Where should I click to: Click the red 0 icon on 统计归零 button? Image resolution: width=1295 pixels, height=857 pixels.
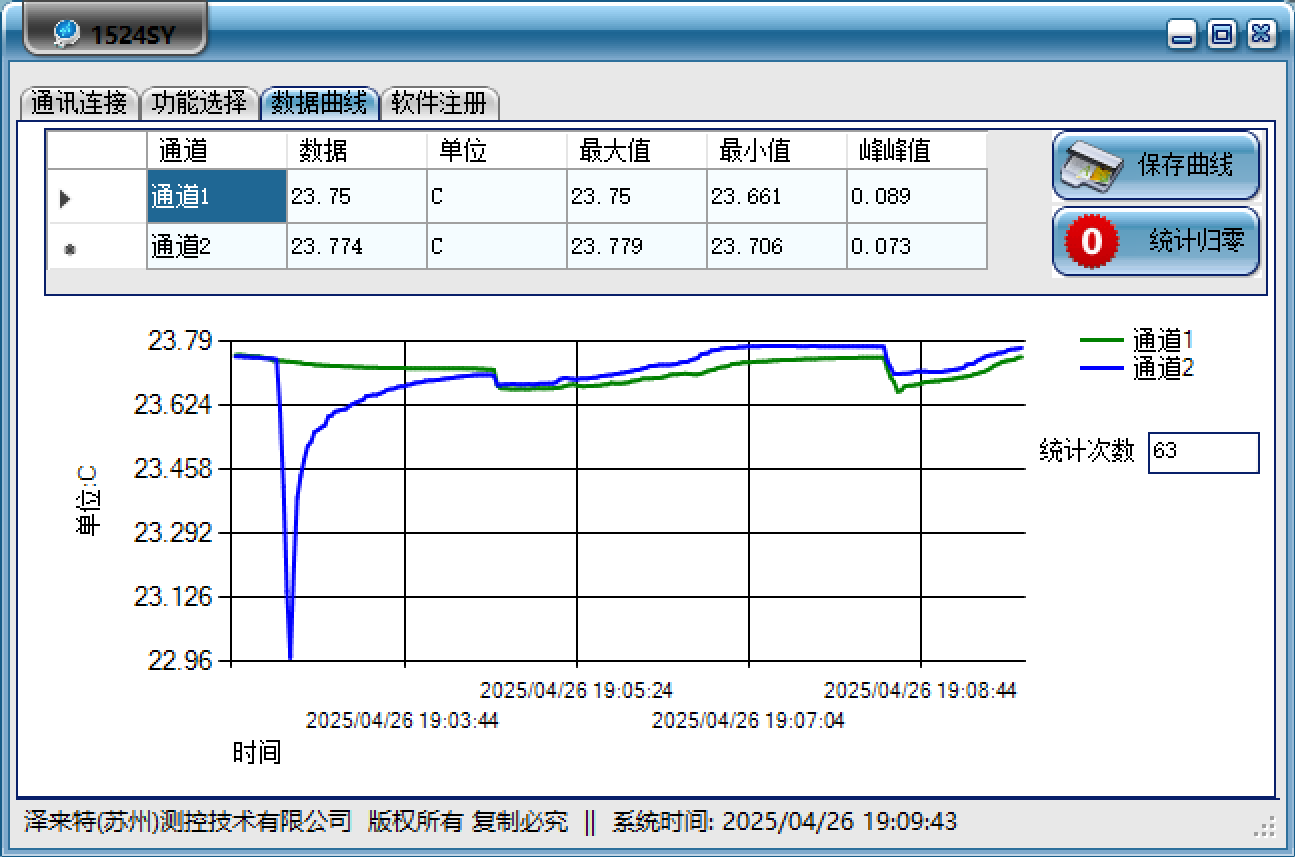click(x=1092, y=242)
